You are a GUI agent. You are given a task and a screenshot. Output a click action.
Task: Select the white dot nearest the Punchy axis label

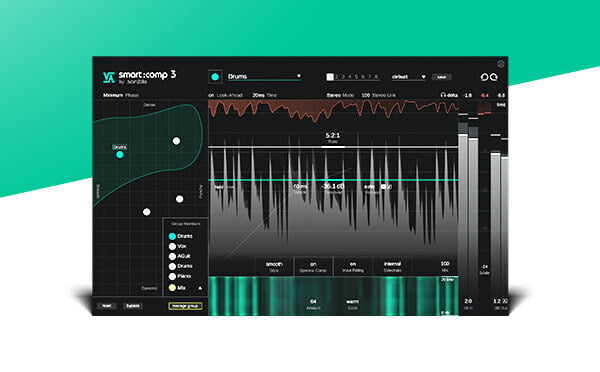click(179, 199)
